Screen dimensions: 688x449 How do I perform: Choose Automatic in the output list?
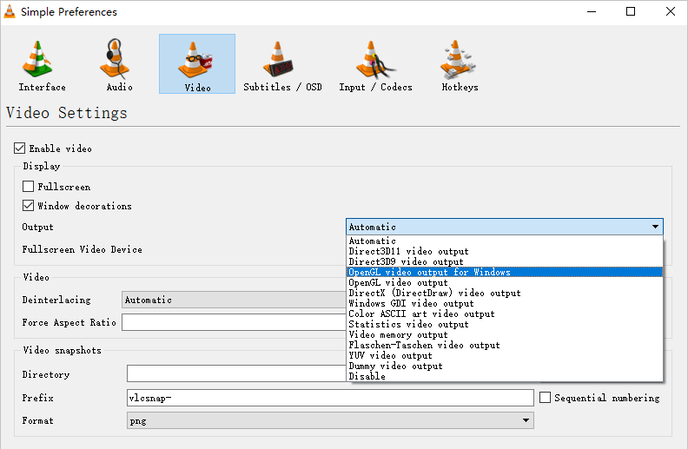tap(505, 241)
